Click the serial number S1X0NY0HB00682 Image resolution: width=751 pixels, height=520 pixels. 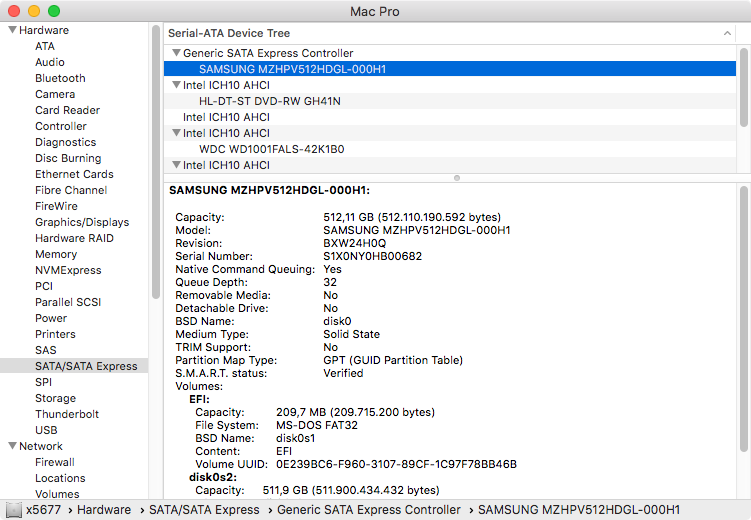pyautogui.click(x=372, y=256)
